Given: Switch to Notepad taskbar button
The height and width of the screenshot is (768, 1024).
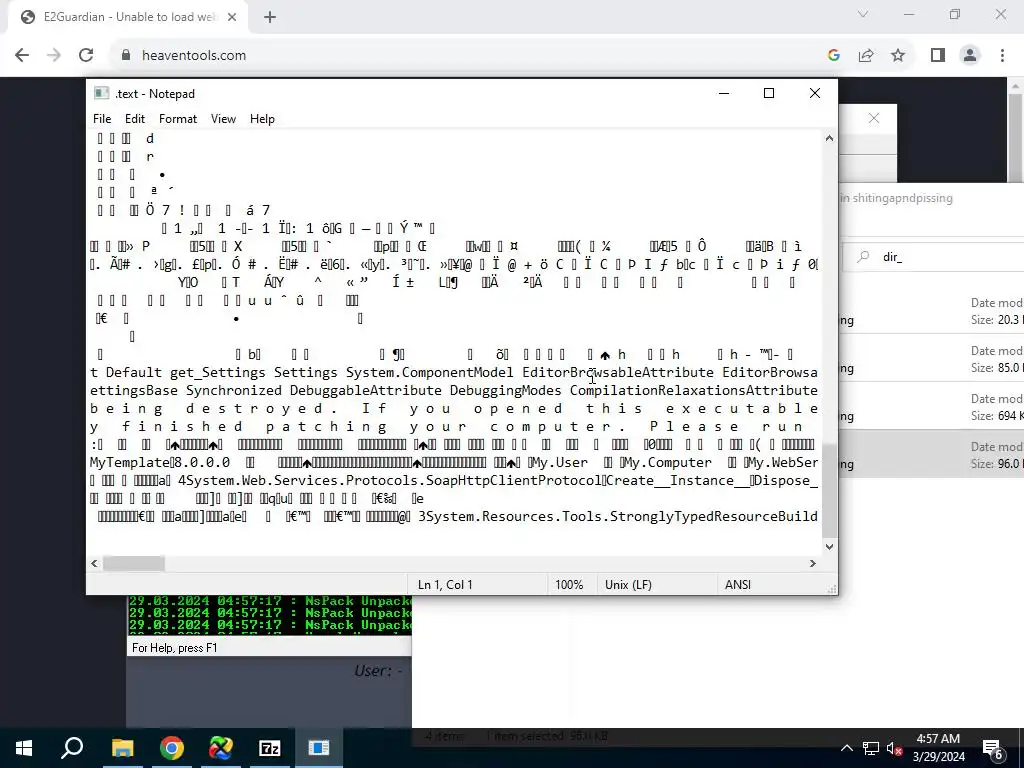Looking at the screenshot, I should (319, 748).
